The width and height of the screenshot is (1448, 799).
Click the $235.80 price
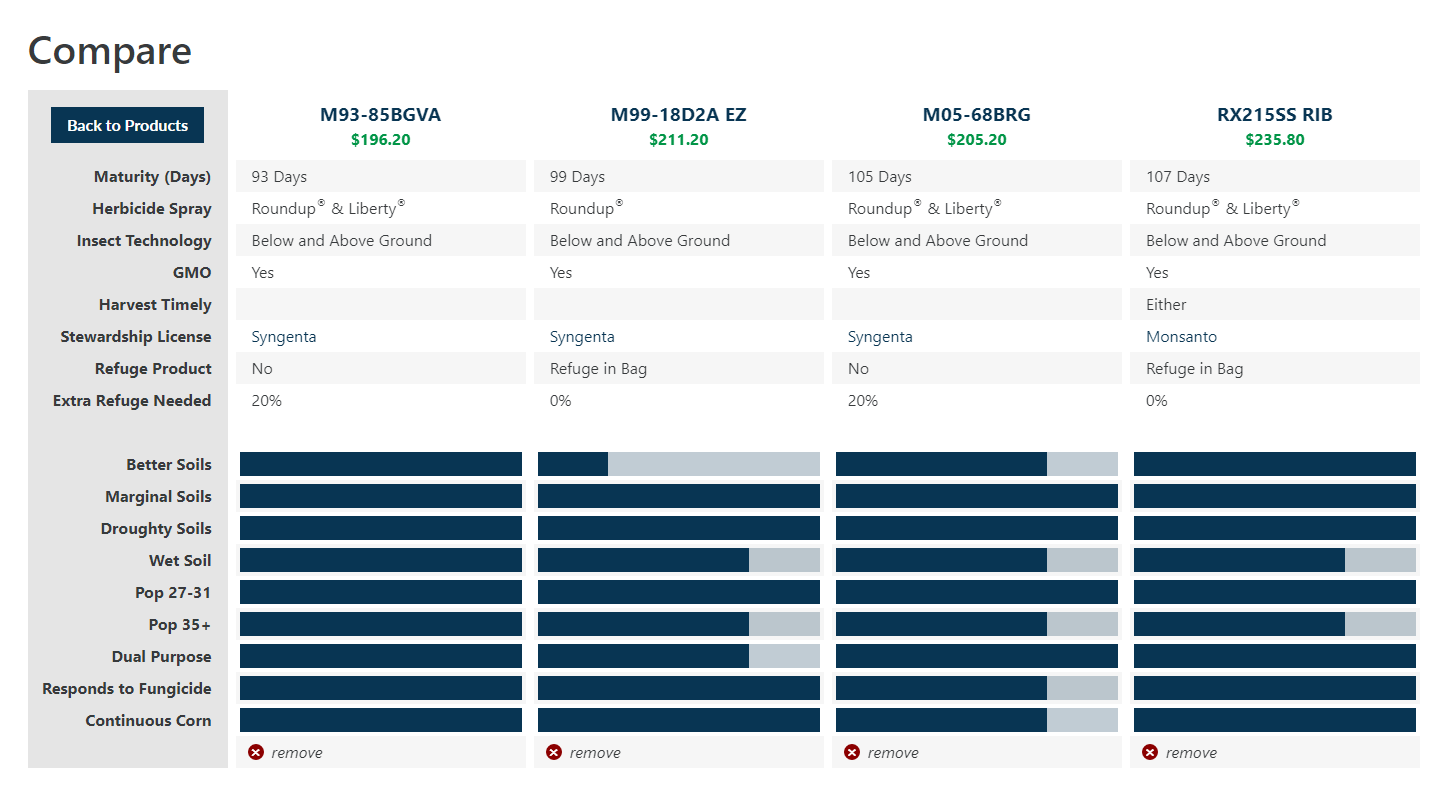click(1274, 140)
